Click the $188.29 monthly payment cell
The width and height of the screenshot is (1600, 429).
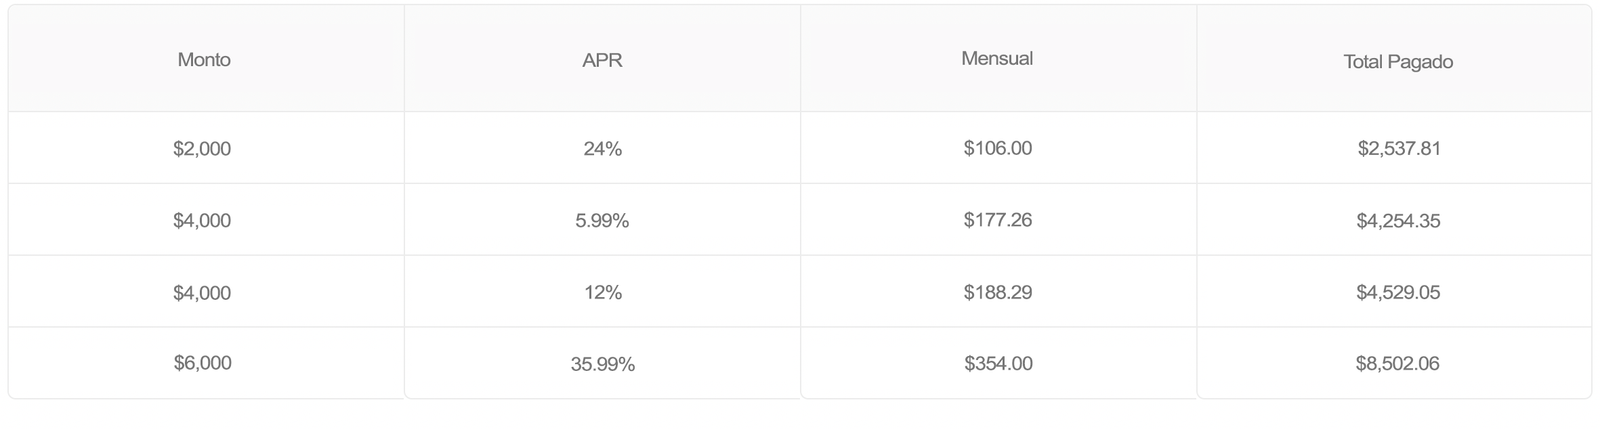tap(997, 293)
